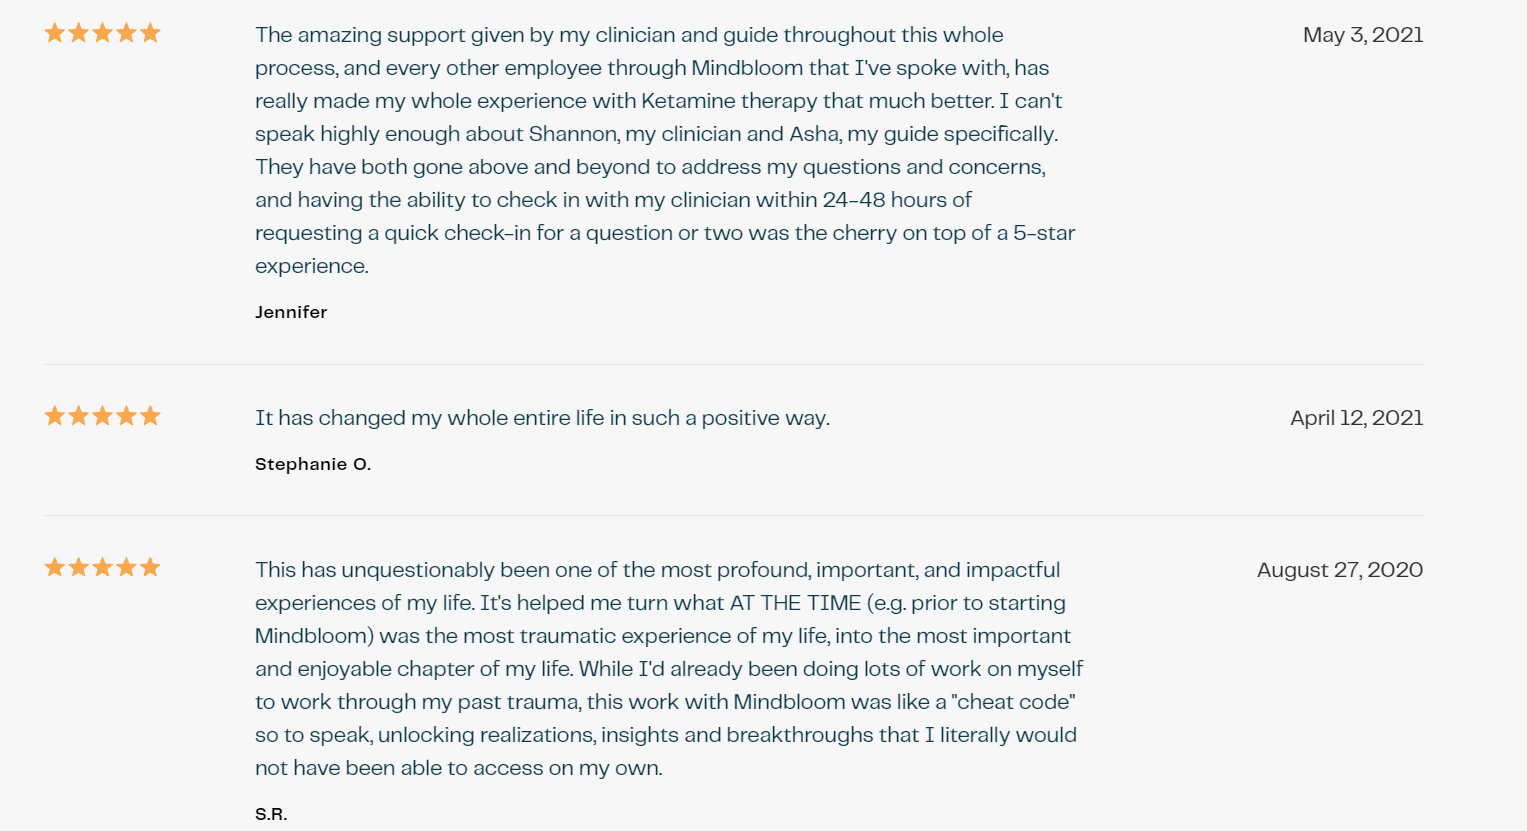Screen dimensions: 1527x831
Task: Click third star of Jennifer's review rating
Action: click(x=102, y=33)
